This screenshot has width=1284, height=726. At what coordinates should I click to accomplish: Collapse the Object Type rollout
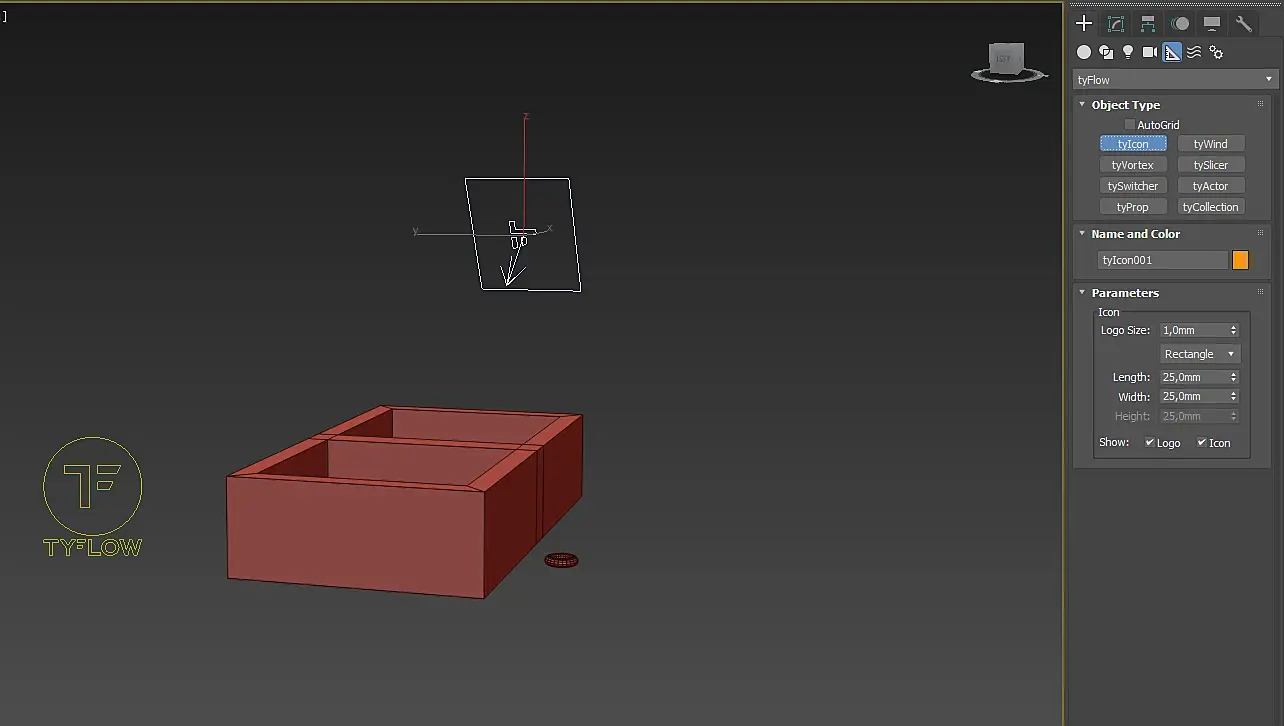1082,104
